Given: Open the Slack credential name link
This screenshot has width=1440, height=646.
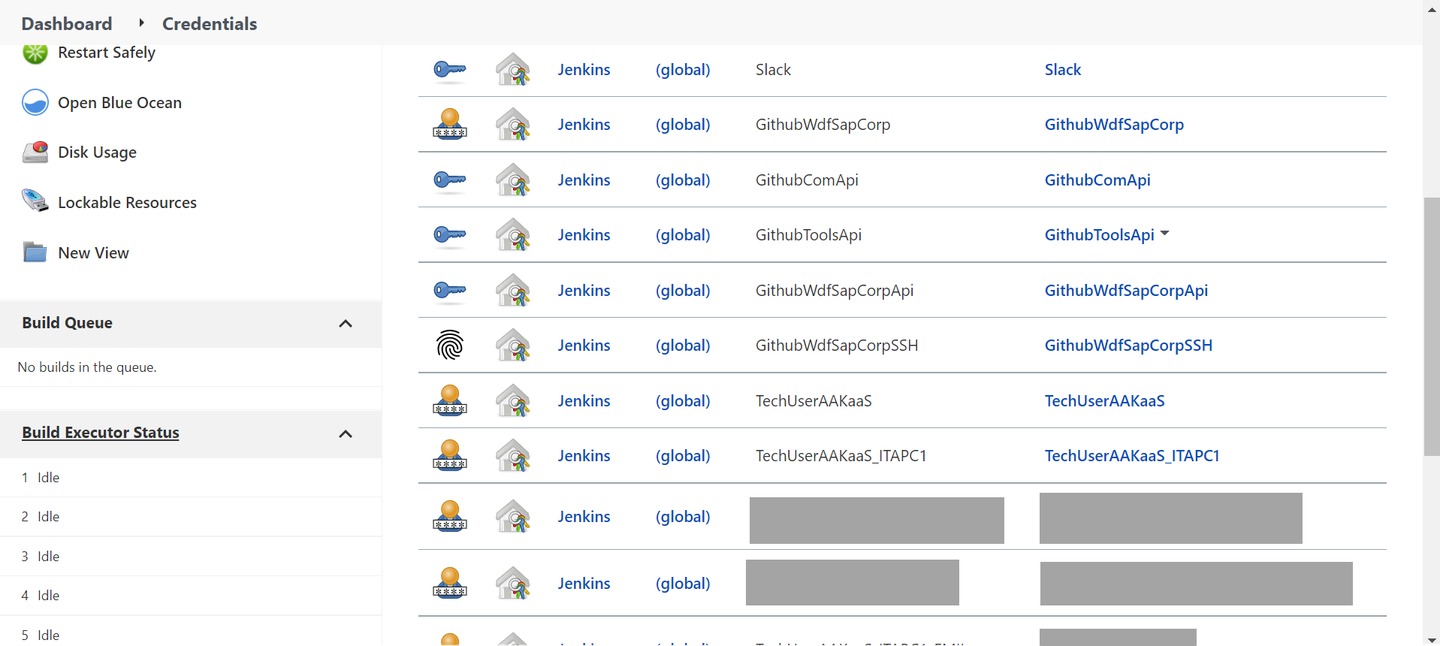Looking at the screenshot, I should (x=1063, y=70).
